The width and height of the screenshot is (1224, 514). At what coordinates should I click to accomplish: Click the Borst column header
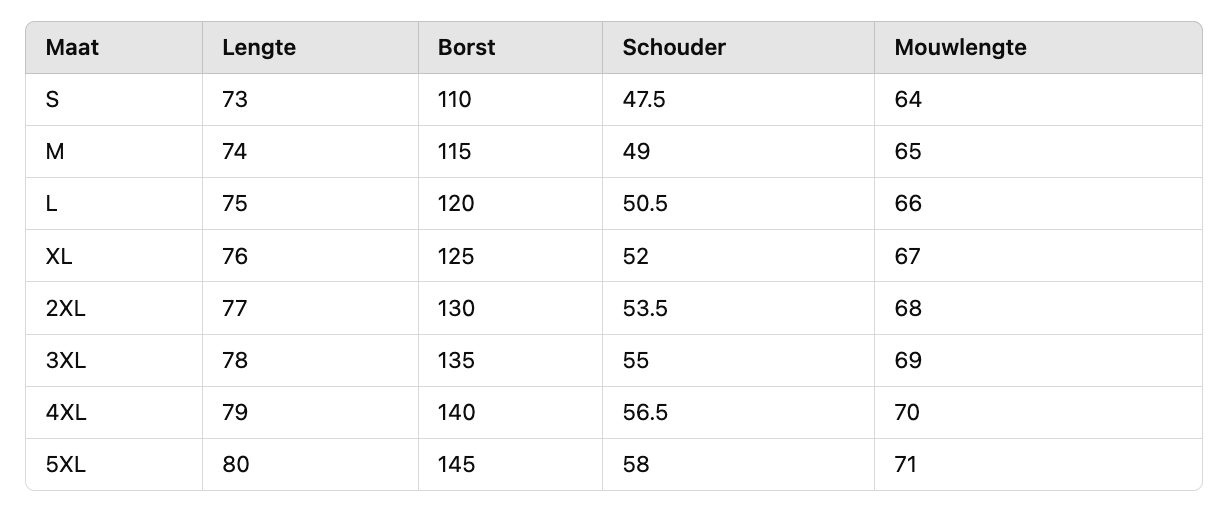pos(467,47)
